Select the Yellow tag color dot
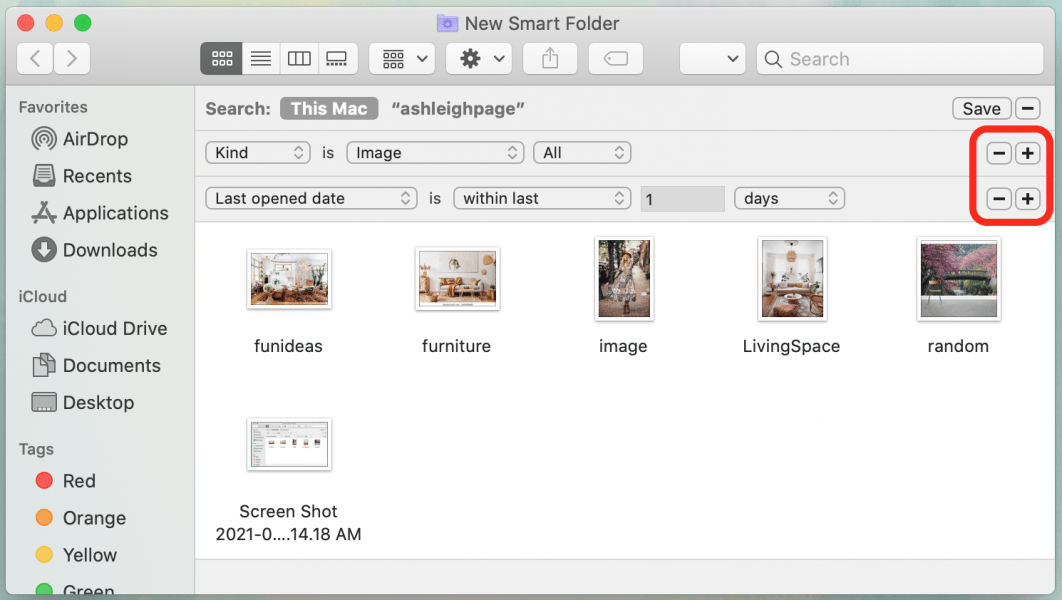 [x=44, y=555]
